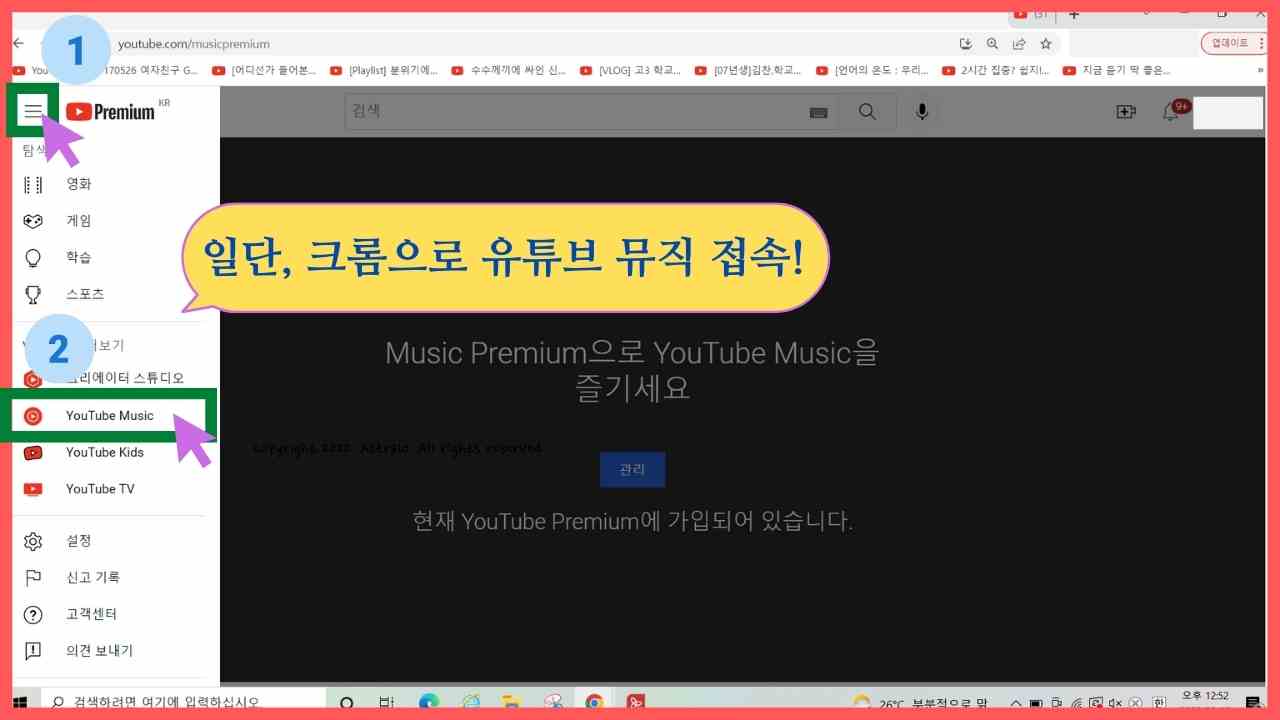This screenshot has height=720, width=1280.
Task: Go back with browser back arrow
Action: pyautogui.click(x=18, y=43)
